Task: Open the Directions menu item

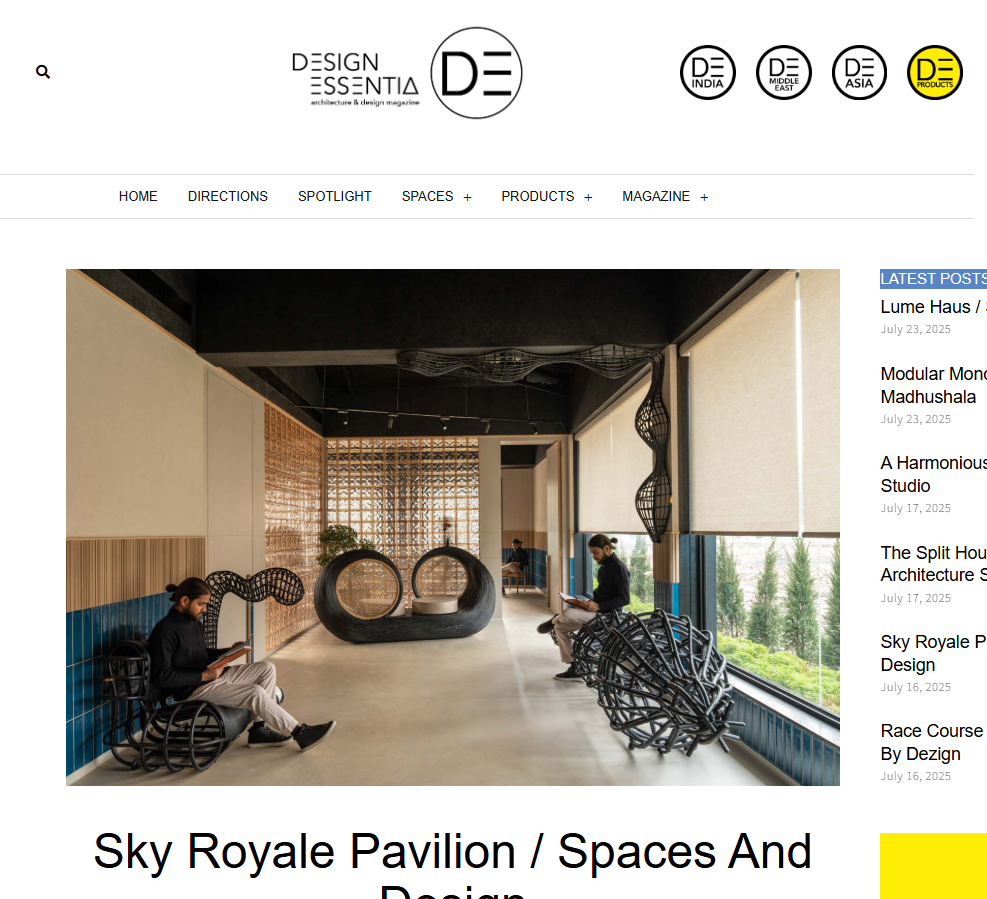Action: (228, 196)
